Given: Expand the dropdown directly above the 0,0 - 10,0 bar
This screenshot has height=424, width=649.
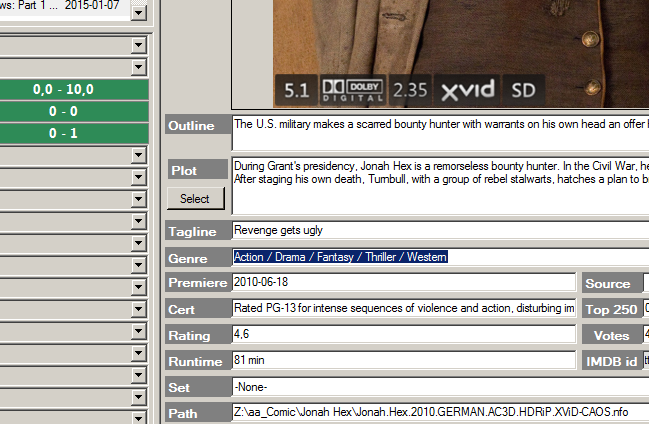Looking at the screenshot, I should 138,67.
